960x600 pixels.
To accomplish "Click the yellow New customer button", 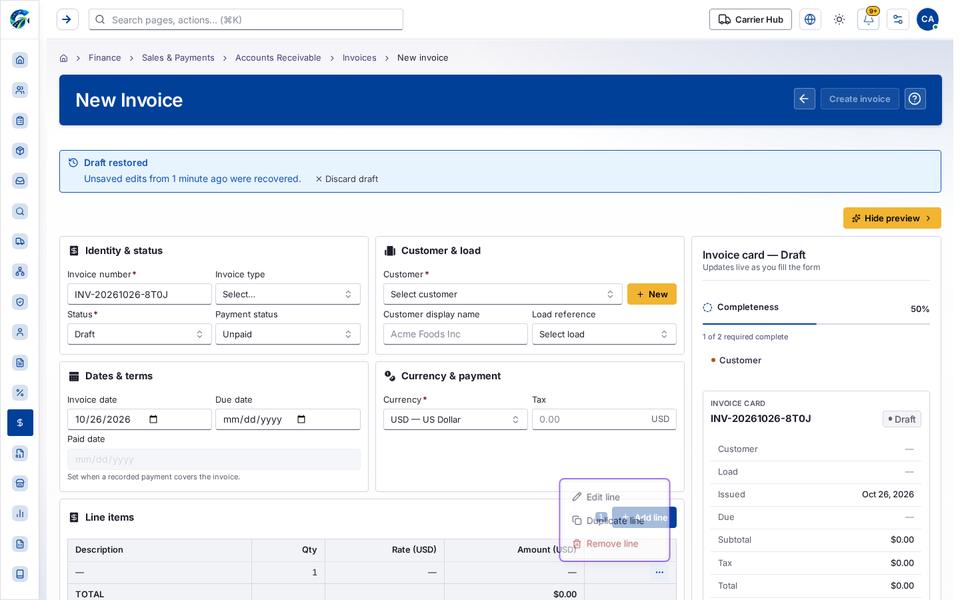I will 652,294.
